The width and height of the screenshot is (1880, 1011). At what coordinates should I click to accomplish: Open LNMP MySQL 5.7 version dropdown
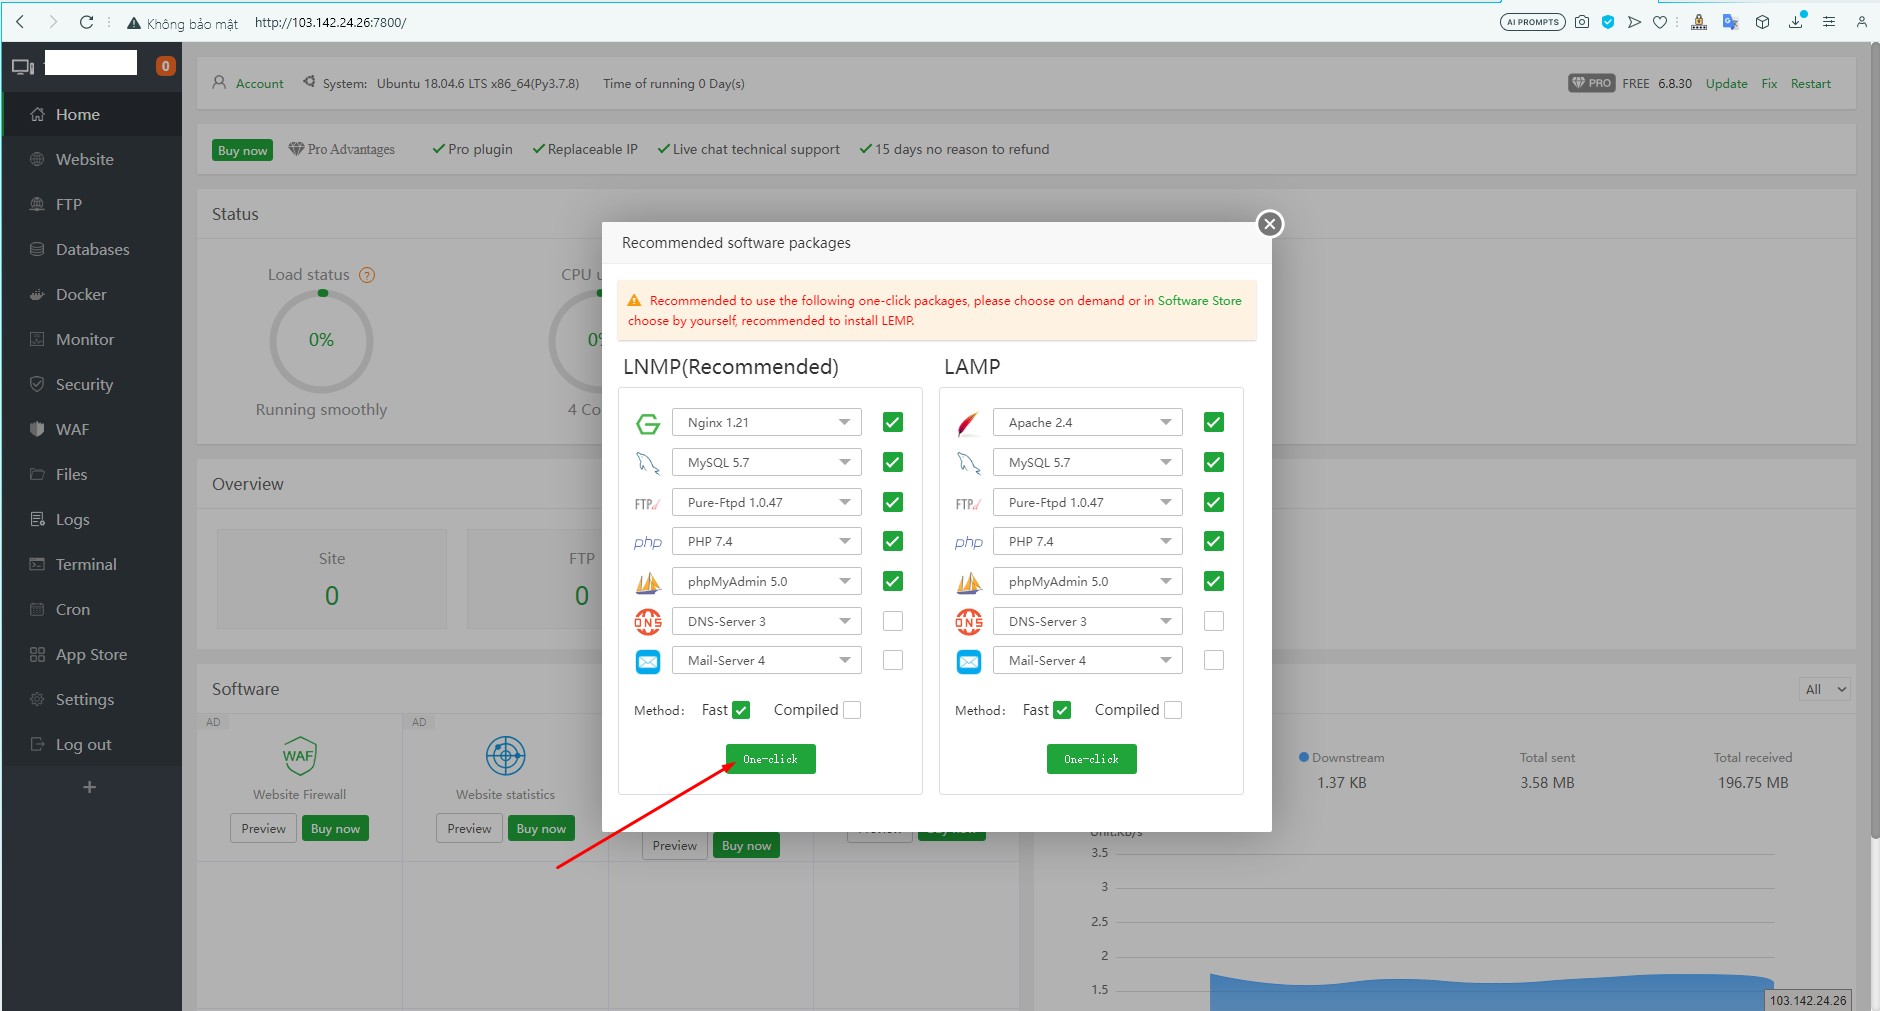pyautogui.click(x=767, y=462)
